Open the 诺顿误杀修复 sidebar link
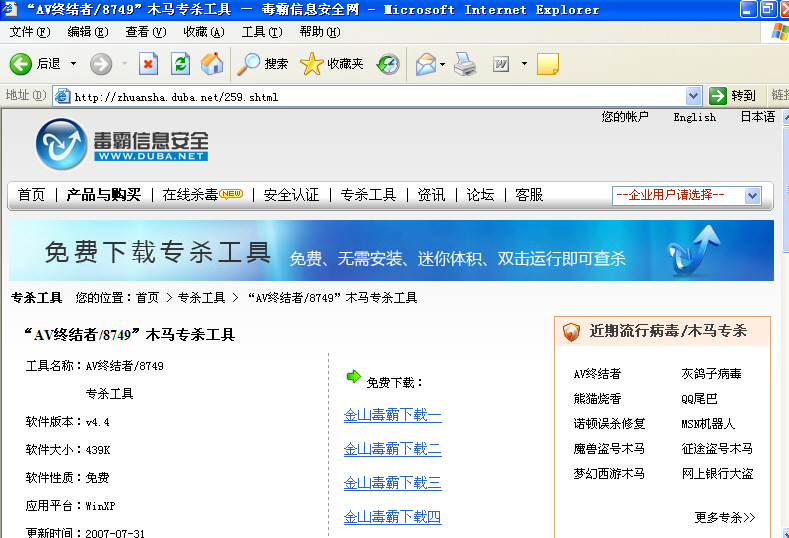 (x=609, y=424)
